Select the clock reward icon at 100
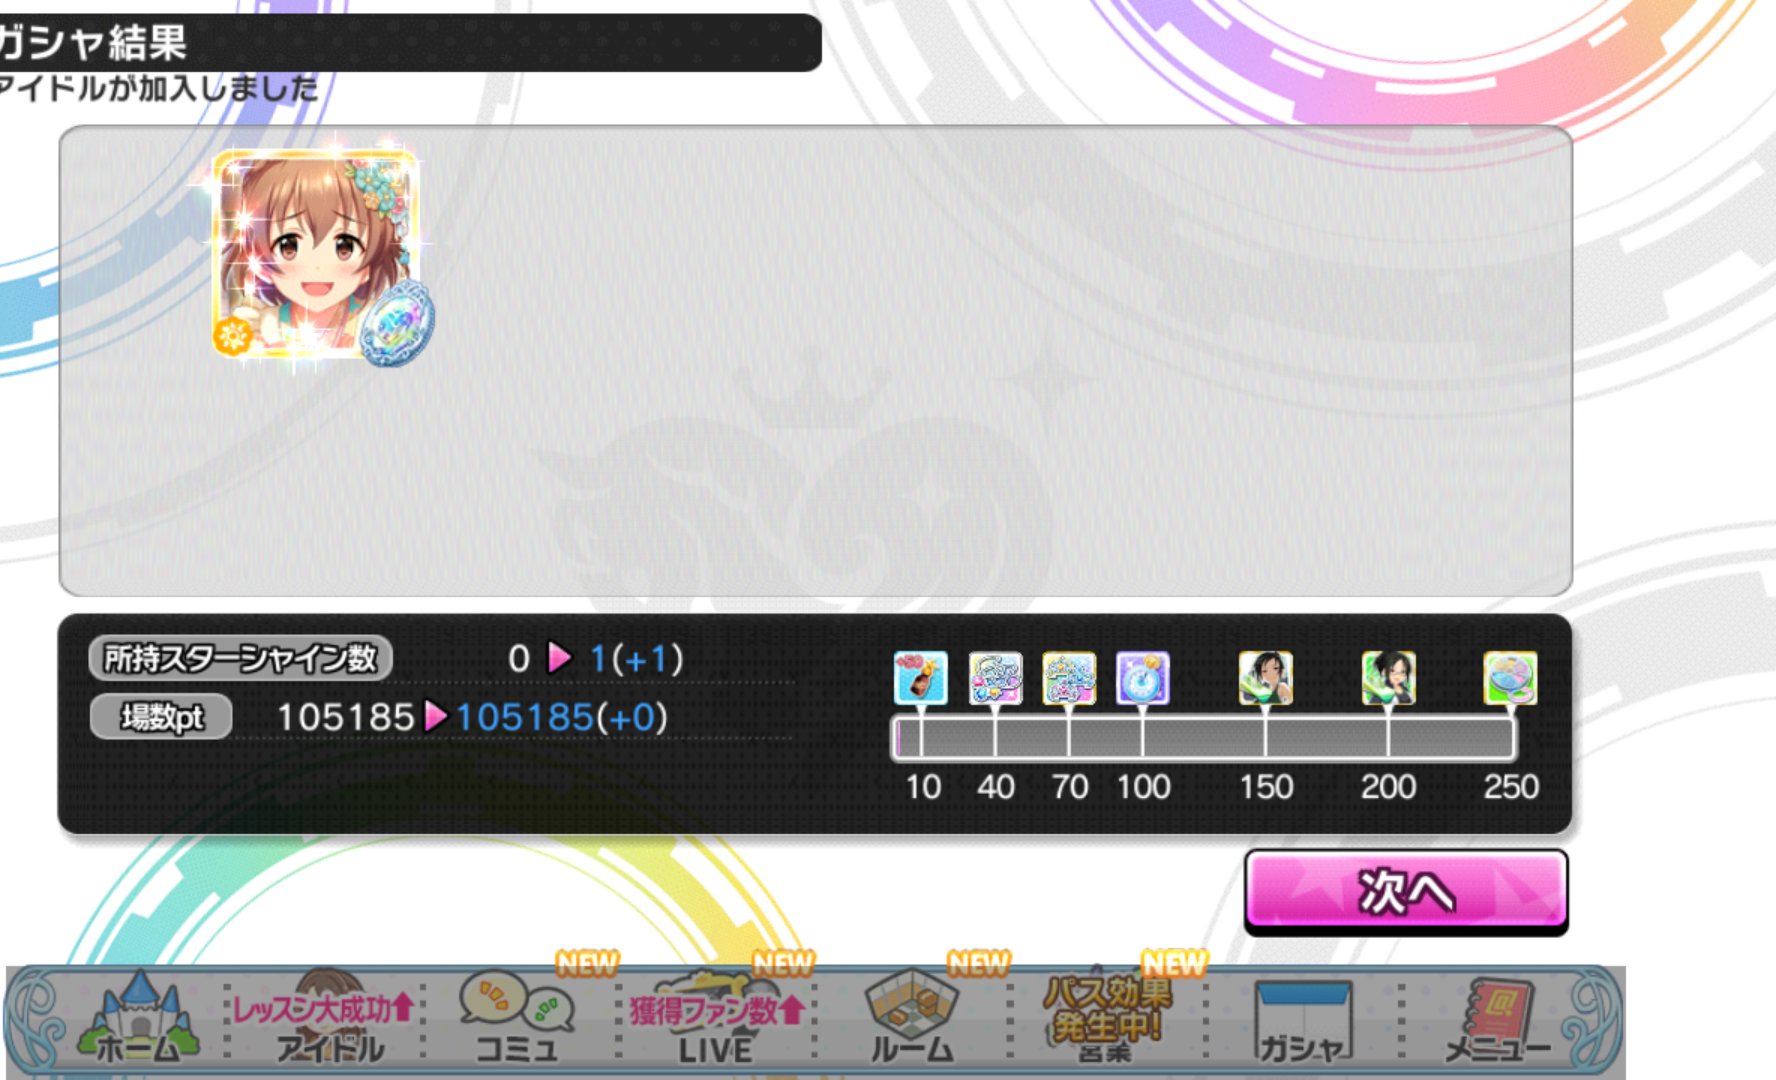Screen dimensions: 1776x1080 (1143, 678)
